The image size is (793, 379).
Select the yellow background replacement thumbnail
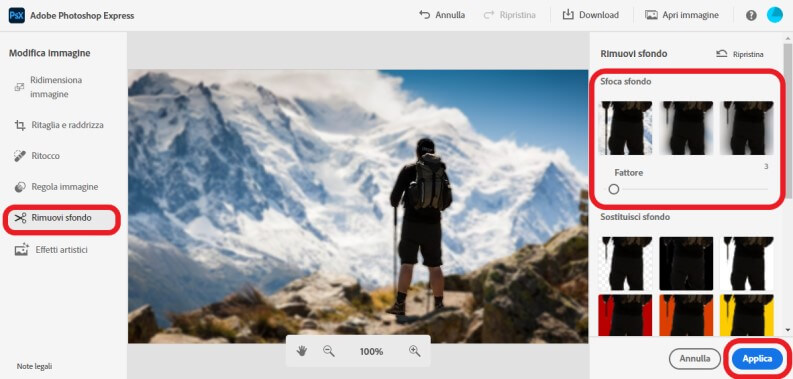pos(747,315)
